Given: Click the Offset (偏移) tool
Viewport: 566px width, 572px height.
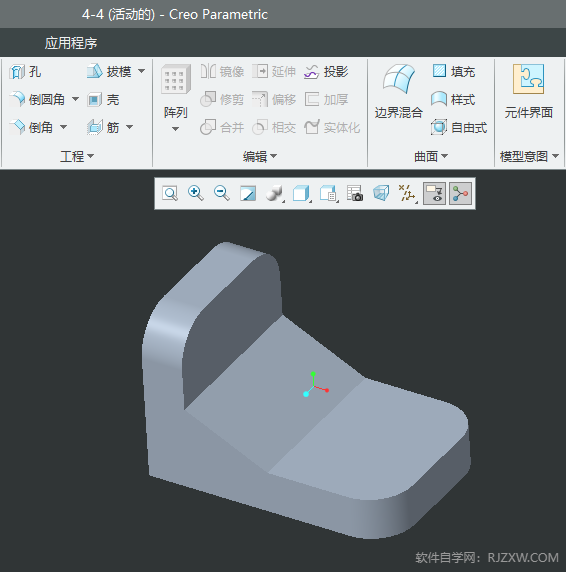Looking at the screenshot, I should click(274, 99).
